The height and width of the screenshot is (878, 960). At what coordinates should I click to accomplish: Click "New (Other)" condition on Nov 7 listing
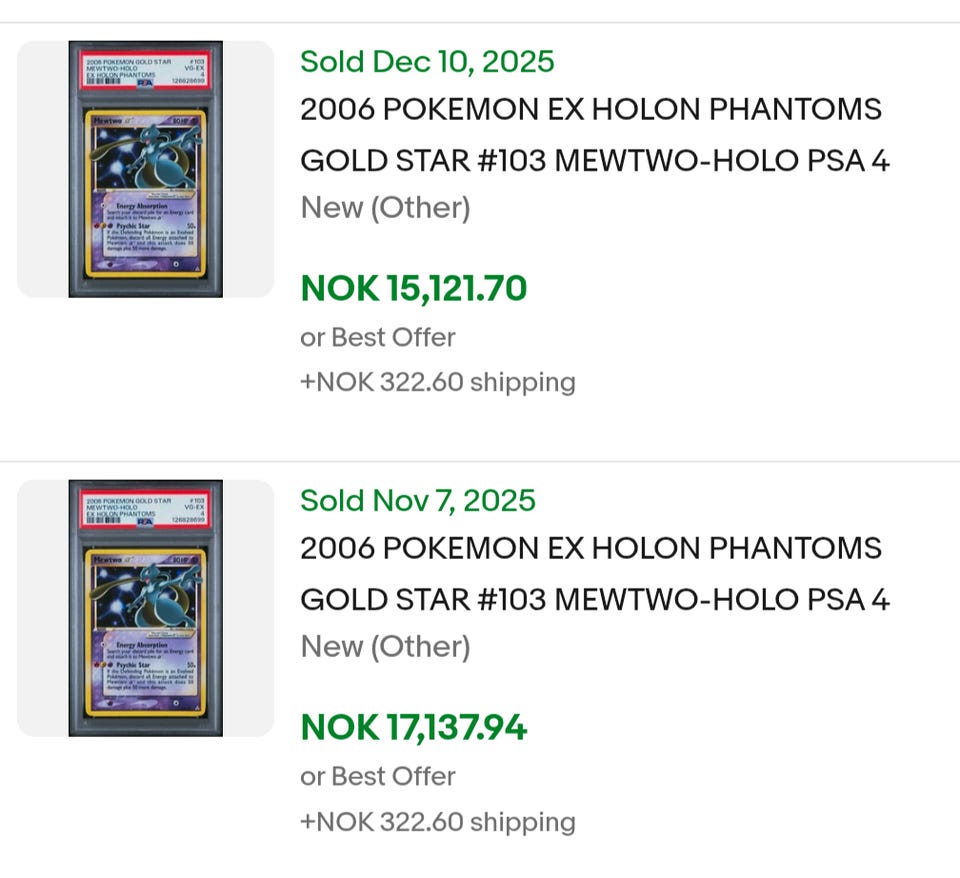click(x=385, y=647)
